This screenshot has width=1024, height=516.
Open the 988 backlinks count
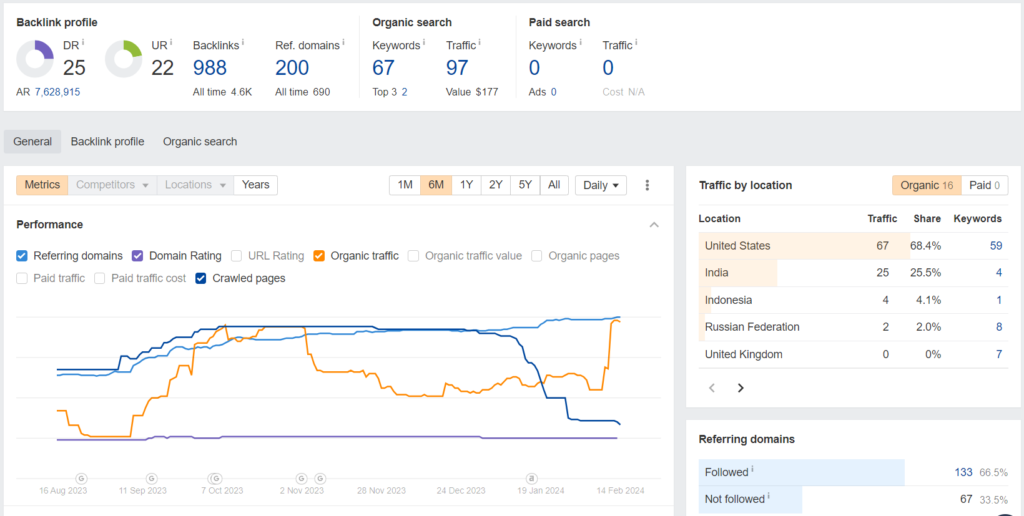point(210,68)
